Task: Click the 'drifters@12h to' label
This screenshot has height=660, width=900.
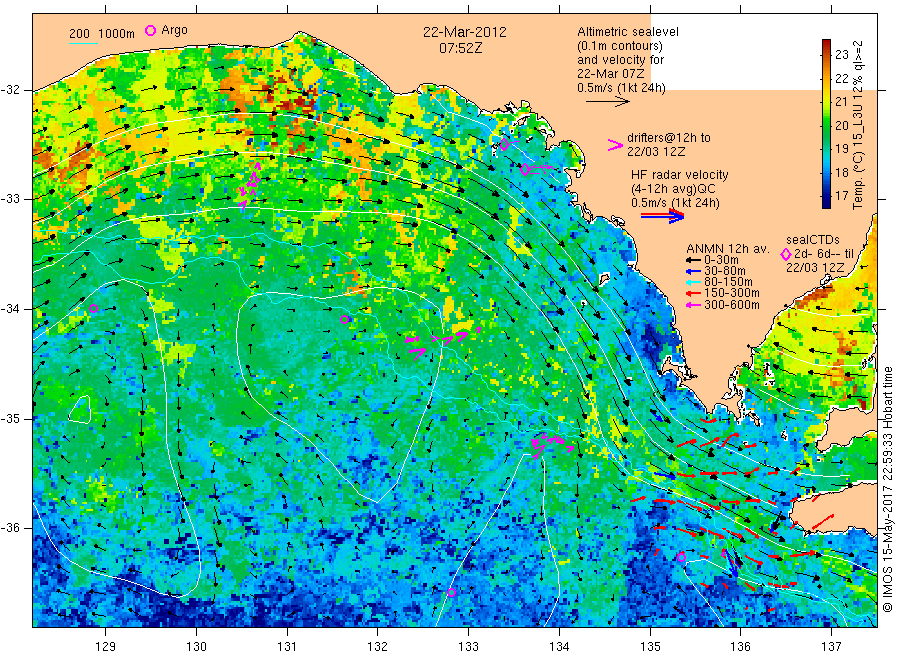Action: coord(669,138)
